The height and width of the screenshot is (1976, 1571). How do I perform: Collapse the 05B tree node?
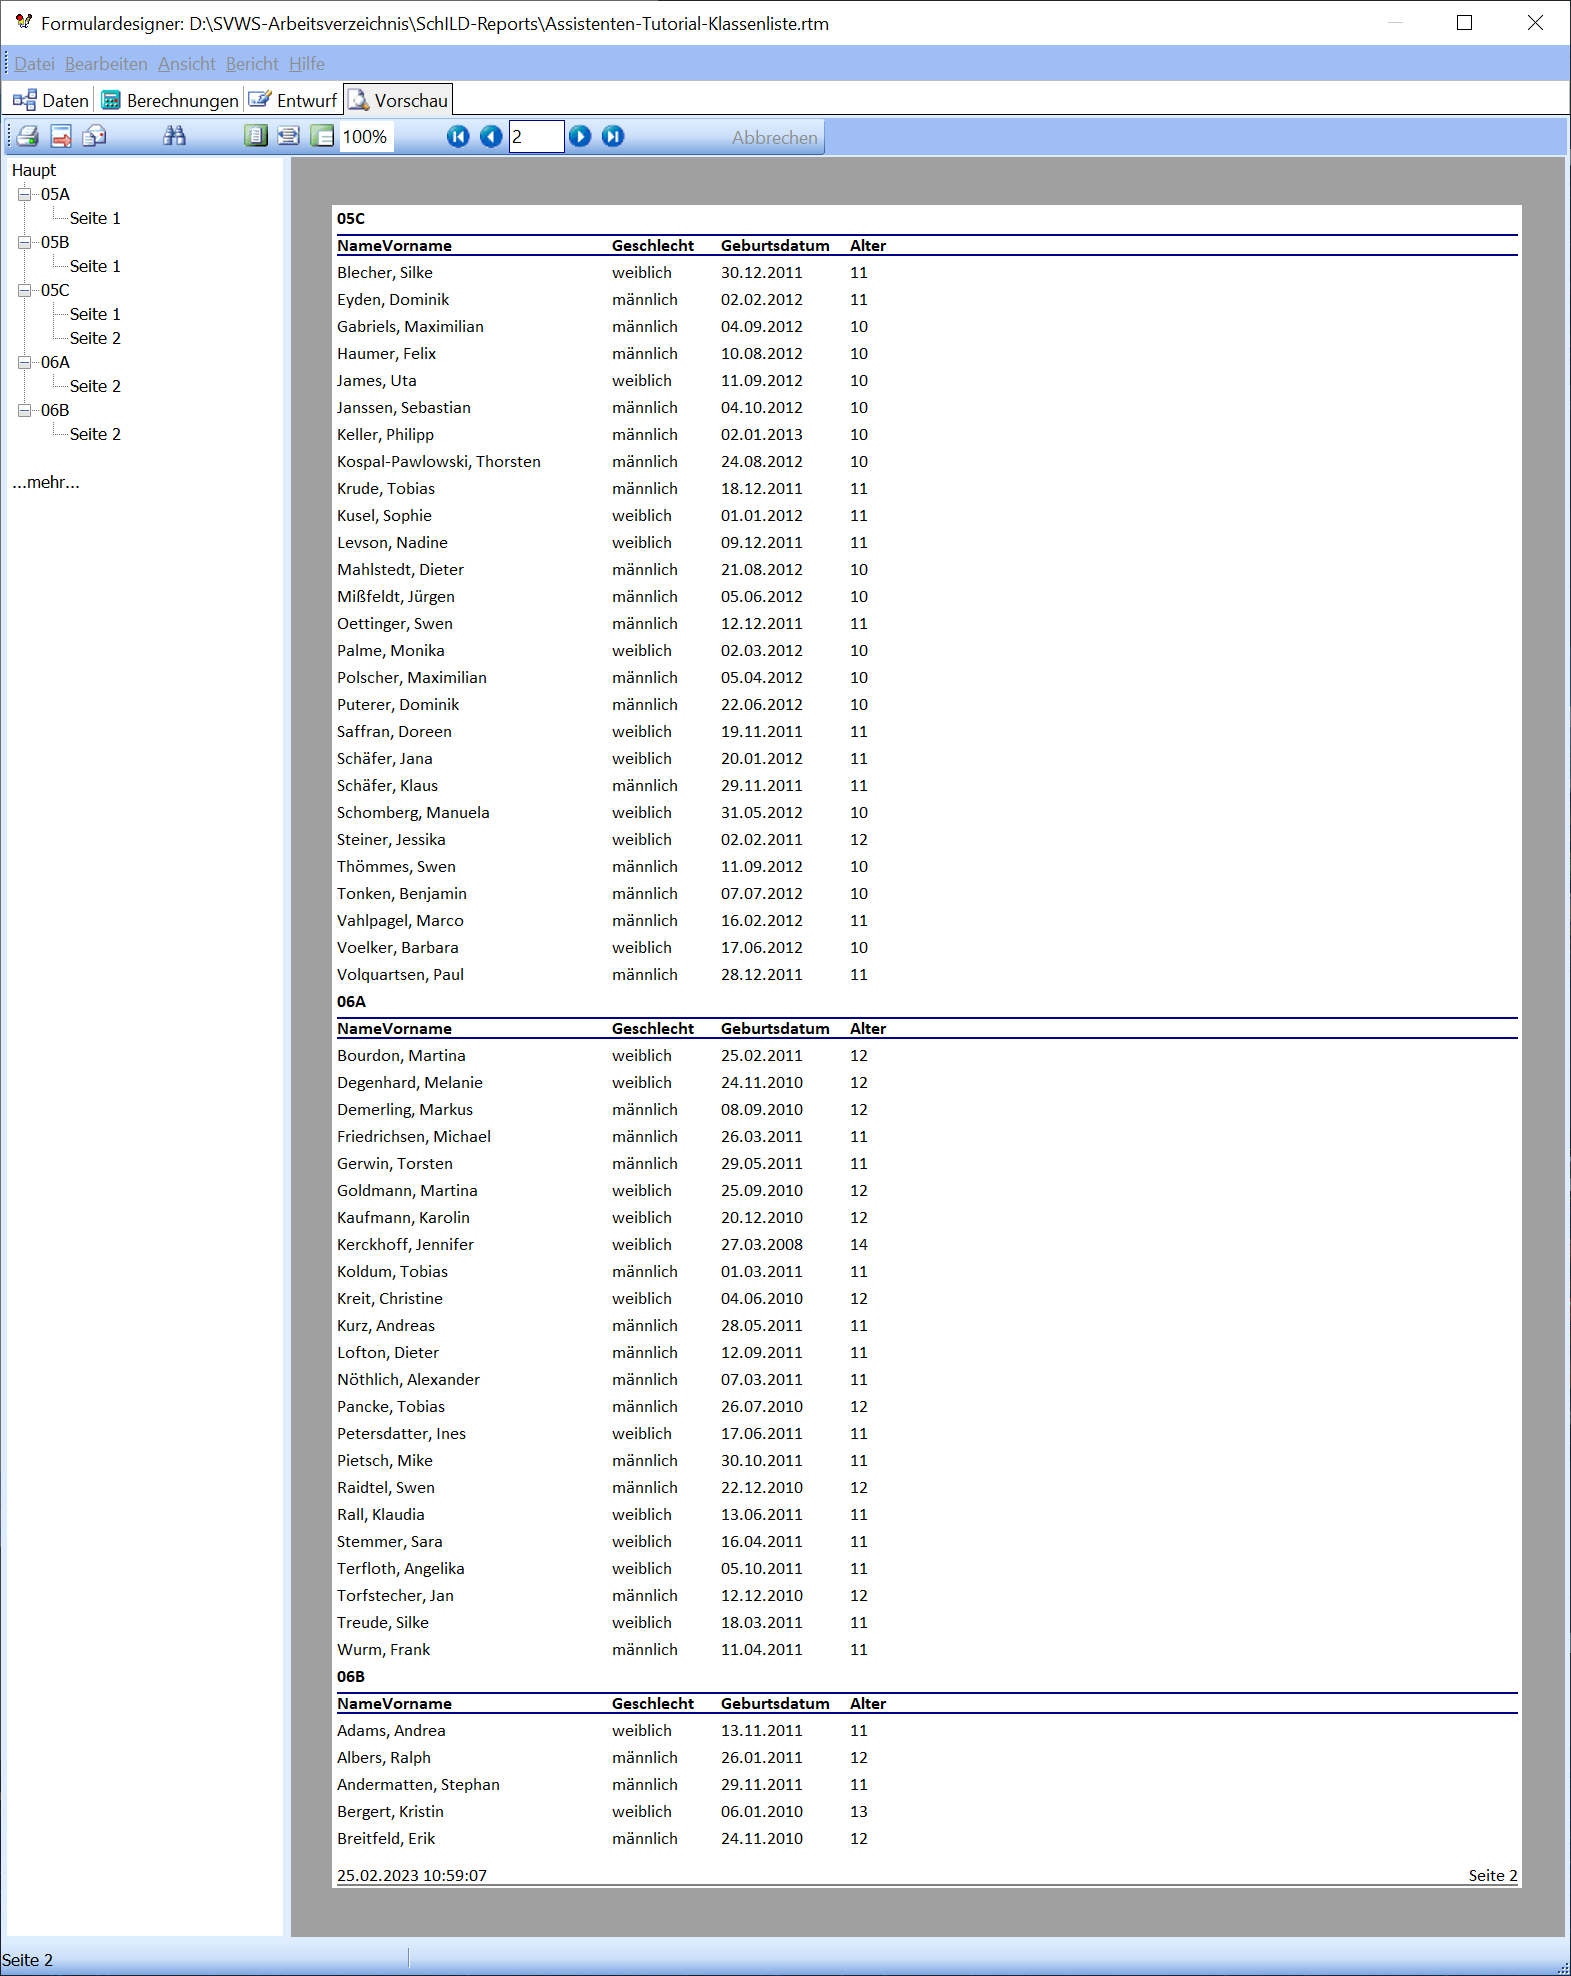point(24,242)
